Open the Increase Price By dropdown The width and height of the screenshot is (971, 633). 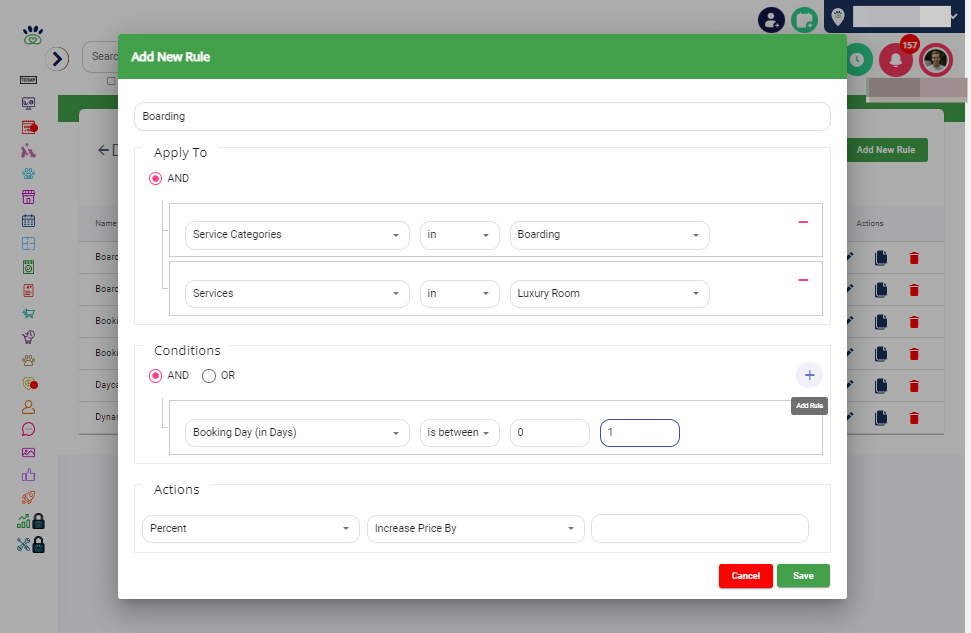[476, 529]
